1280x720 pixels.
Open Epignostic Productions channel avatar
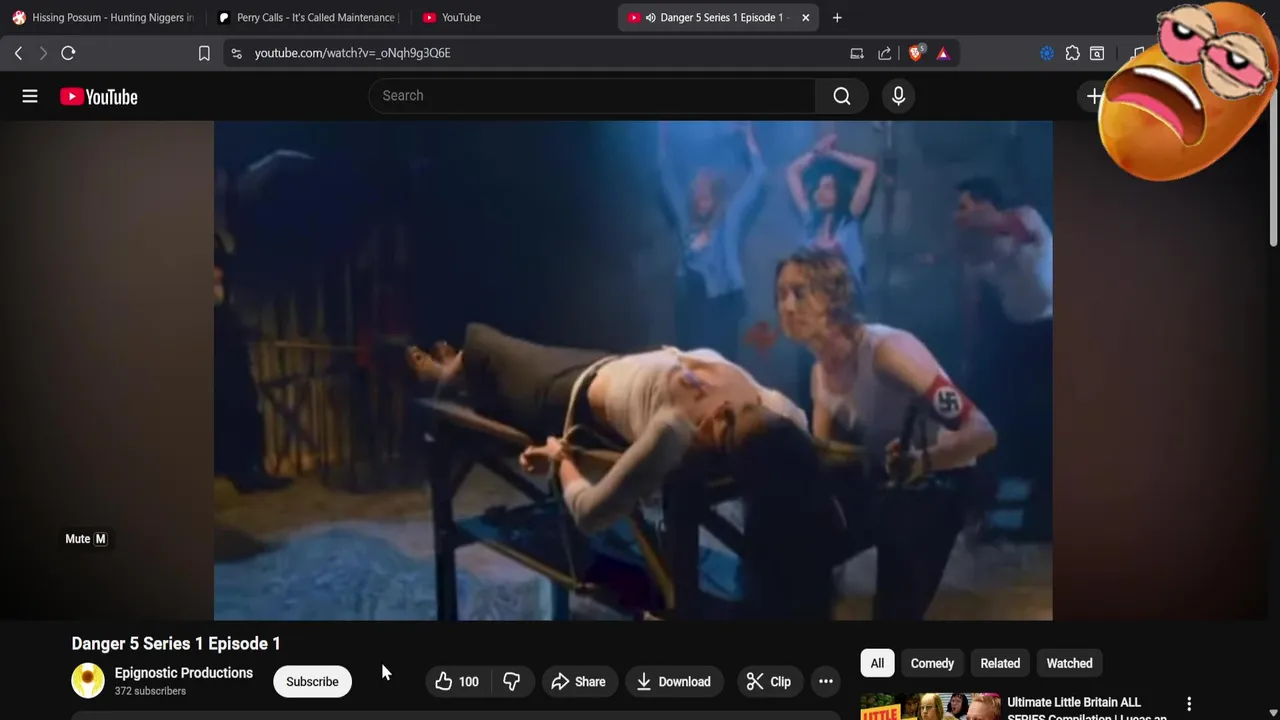[x=88, y=681]
